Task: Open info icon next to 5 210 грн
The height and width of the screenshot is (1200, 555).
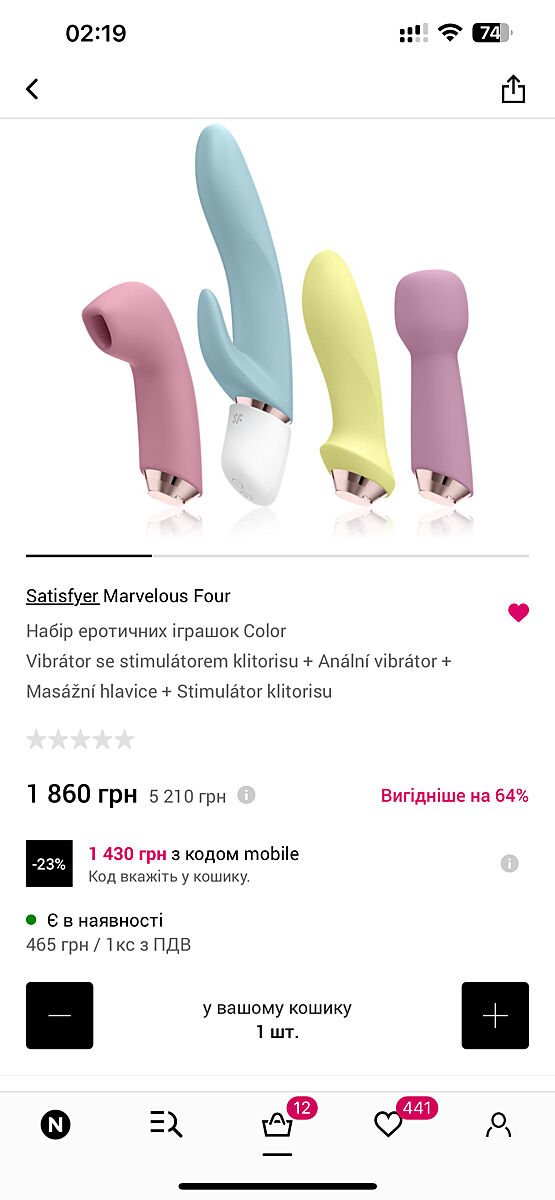Action: click(x=246, y=795)
